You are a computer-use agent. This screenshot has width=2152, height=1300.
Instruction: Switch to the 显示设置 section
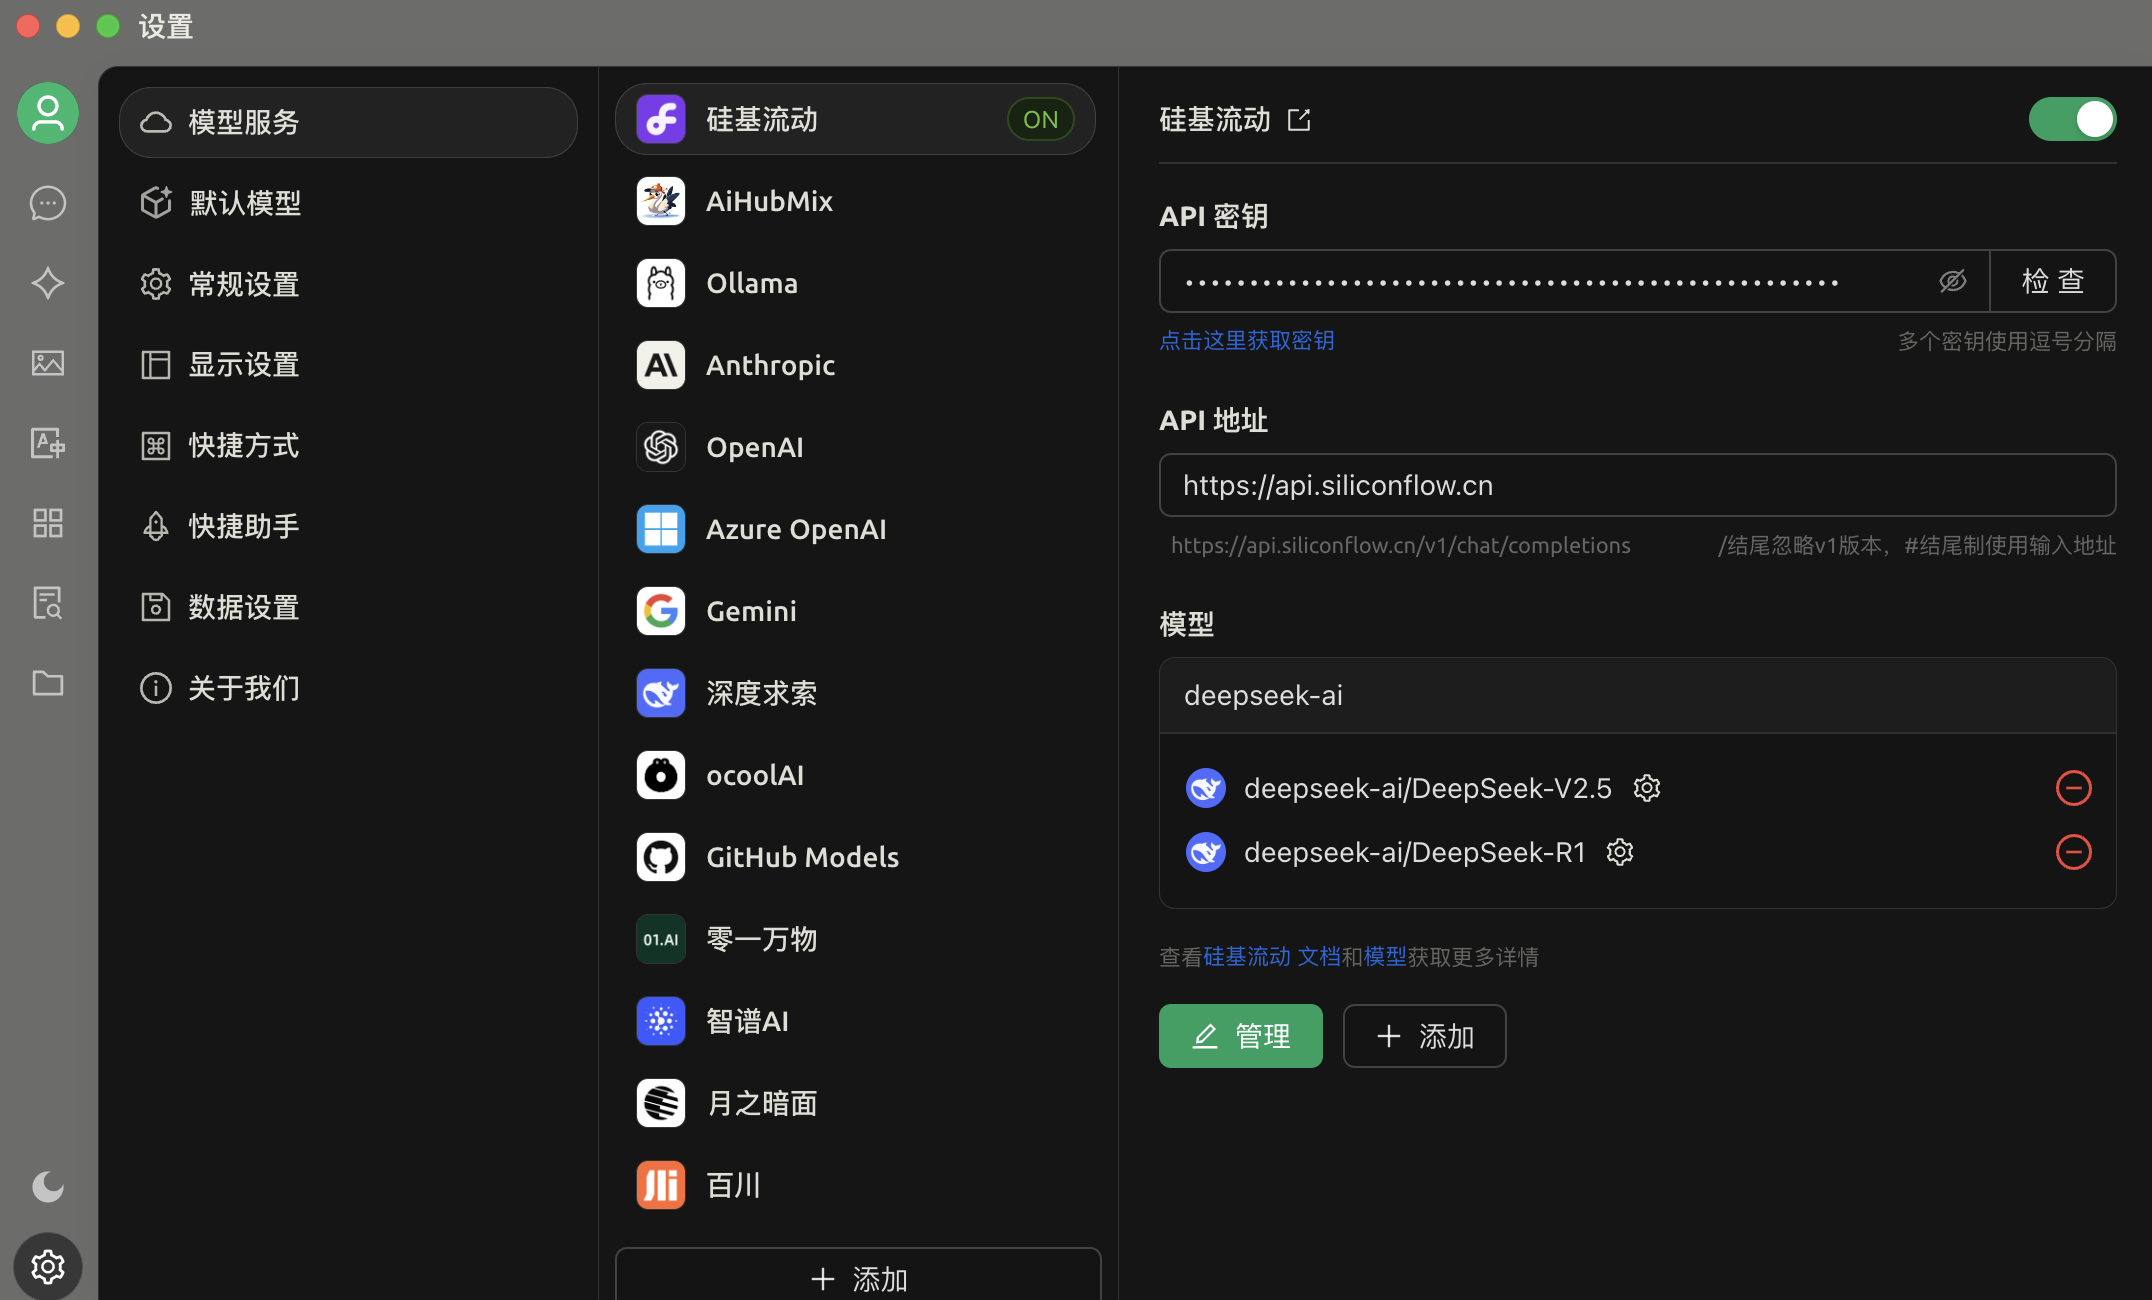(x=243, y=364)
